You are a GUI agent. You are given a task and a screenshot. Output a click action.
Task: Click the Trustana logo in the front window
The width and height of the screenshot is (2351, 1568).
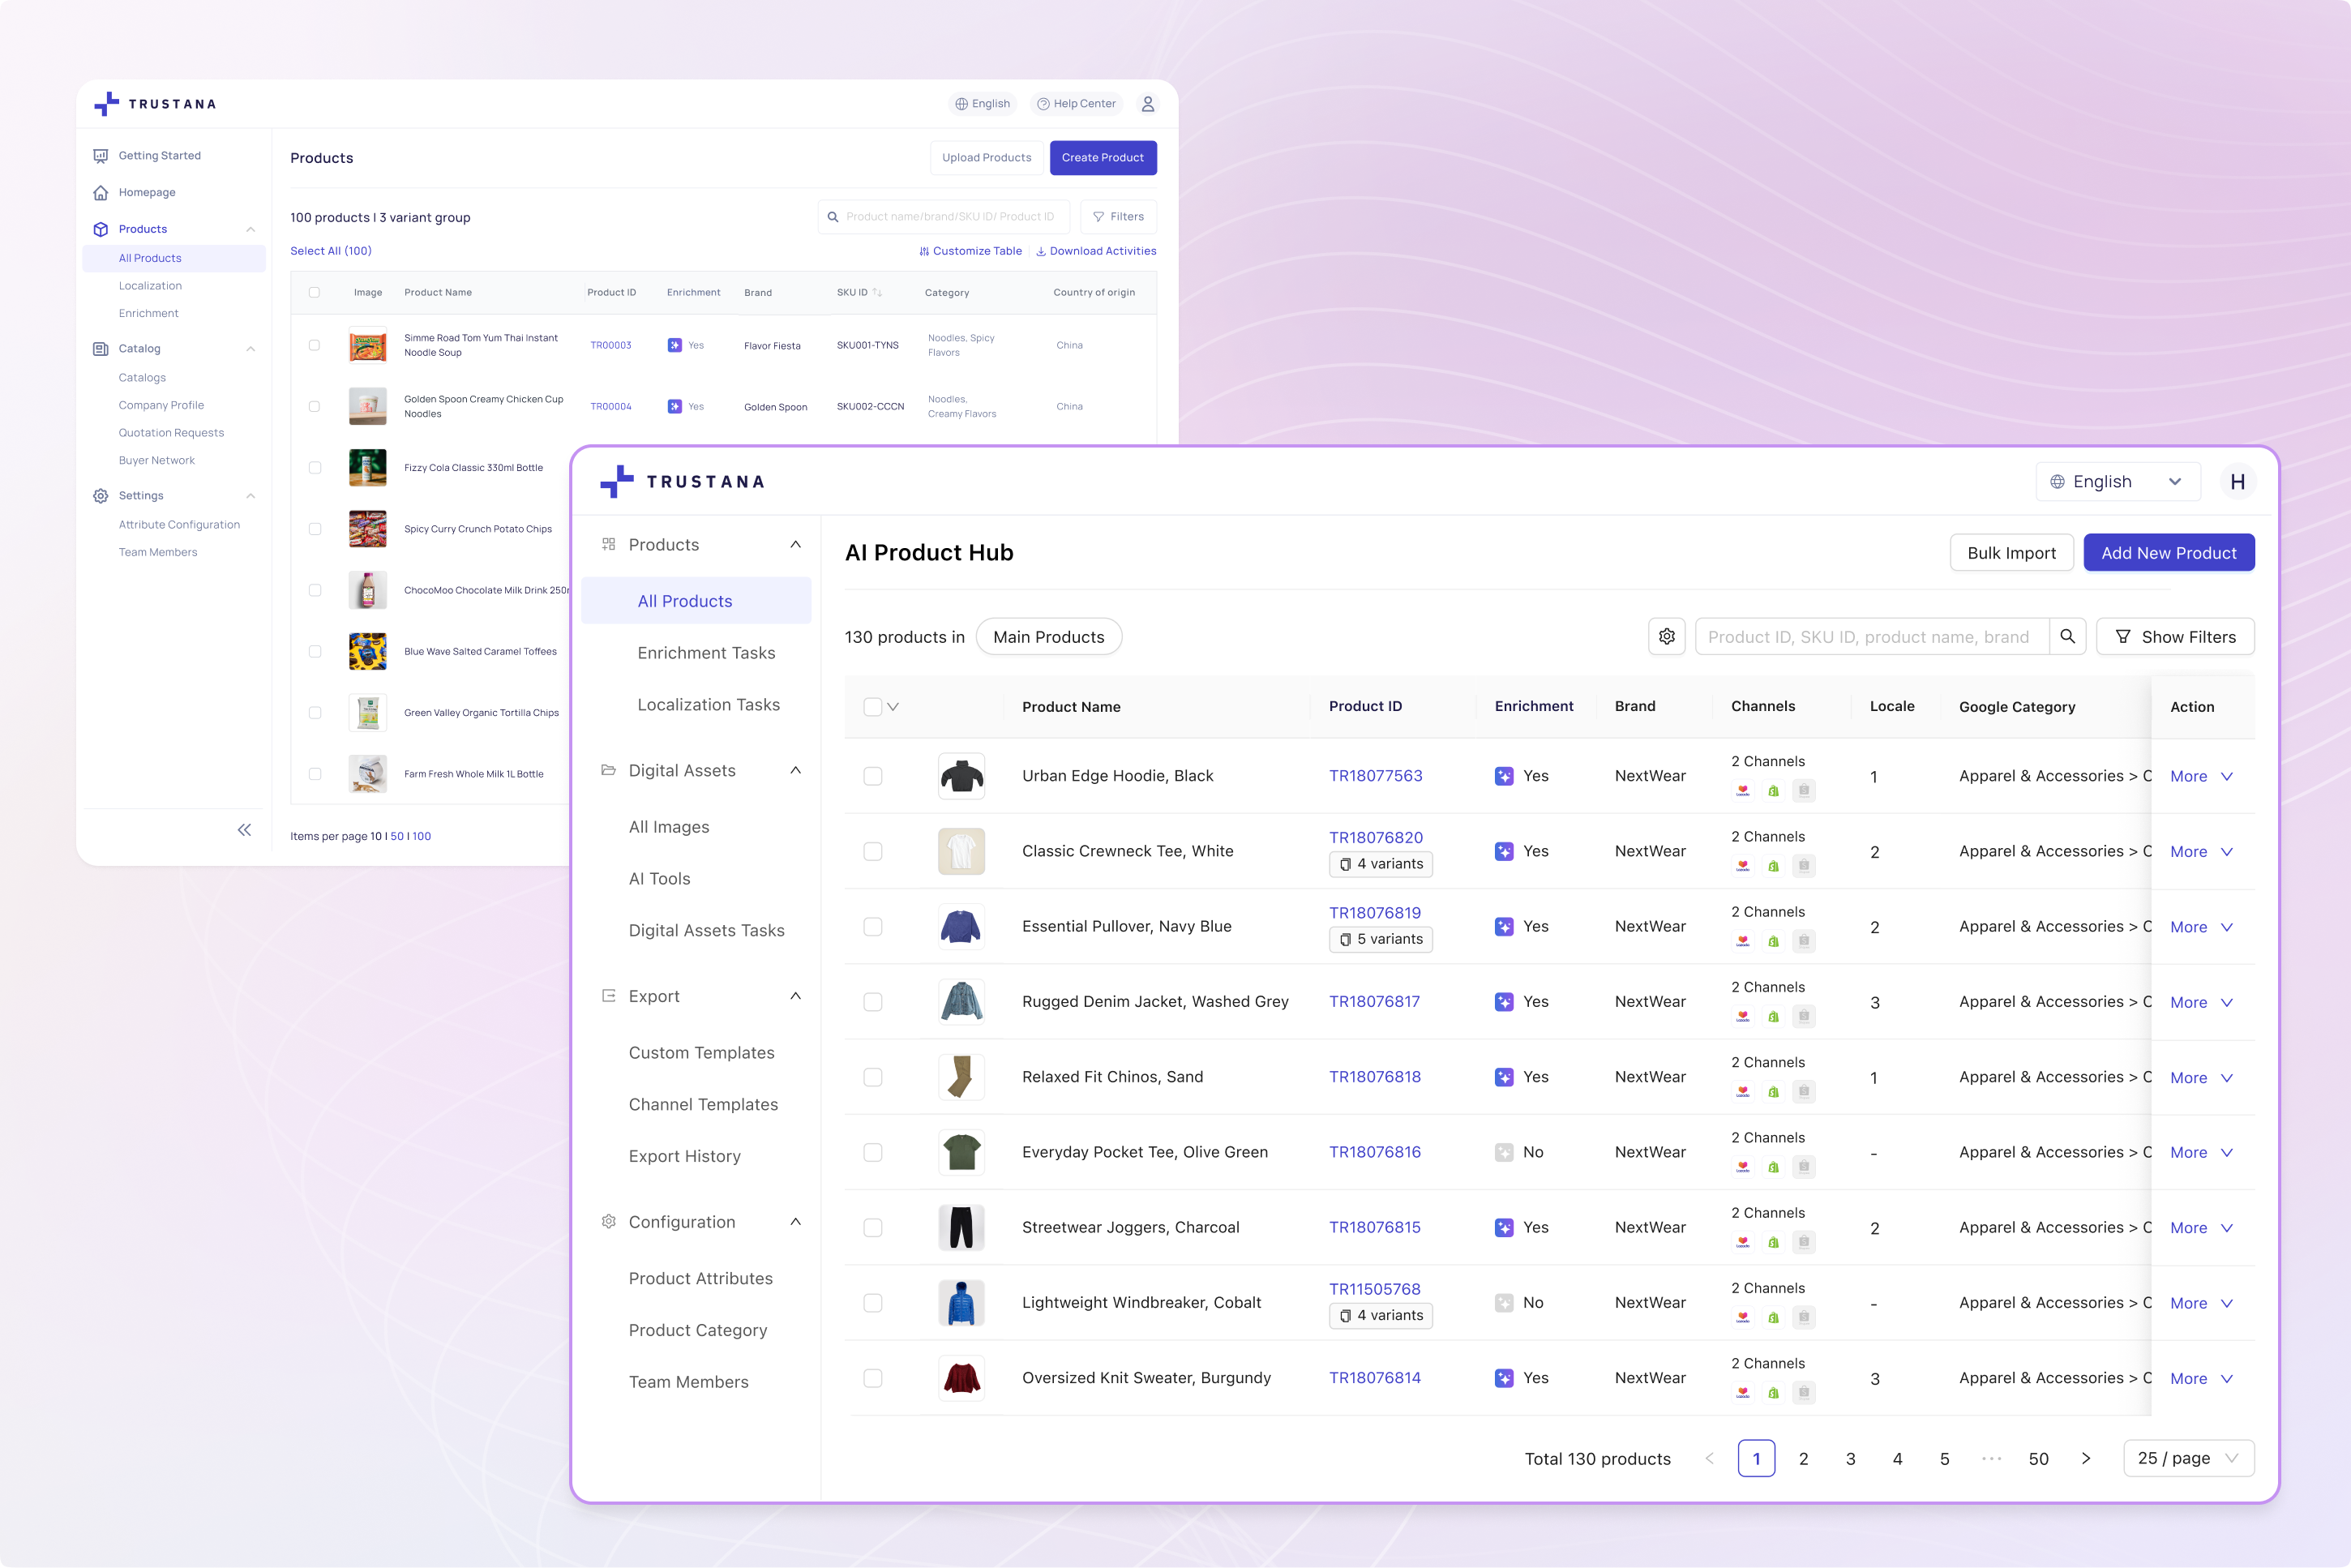(x=682, y=482)
